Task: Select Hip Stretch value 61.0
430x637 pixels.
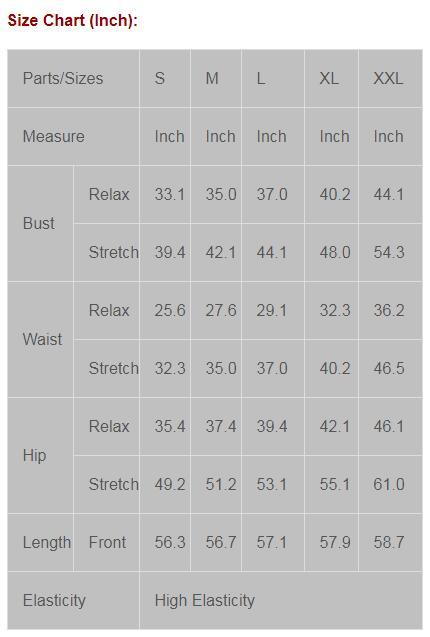Action: 389,484
